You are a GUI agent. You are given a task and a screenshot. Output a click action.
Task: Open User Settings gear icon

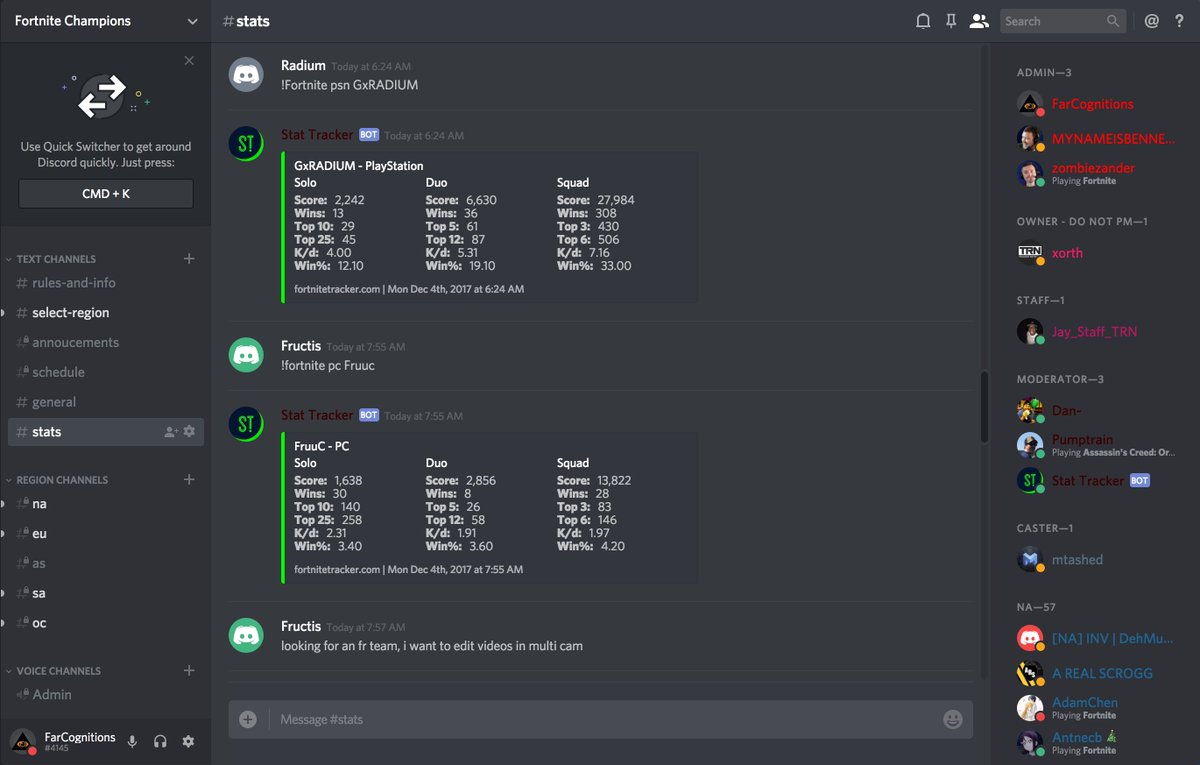pyautogui.click(x=188, y=741)
